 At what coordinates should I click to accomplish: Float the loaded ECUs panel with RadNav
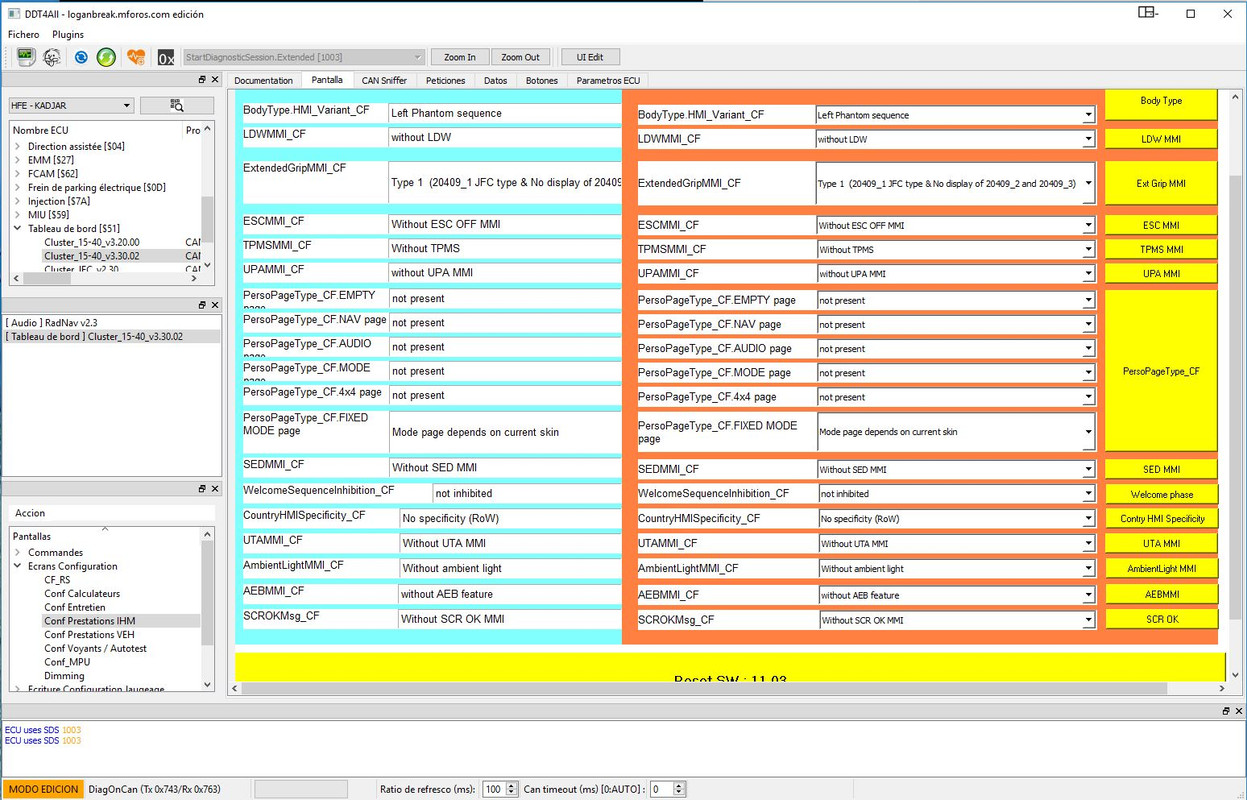[202, 305]
